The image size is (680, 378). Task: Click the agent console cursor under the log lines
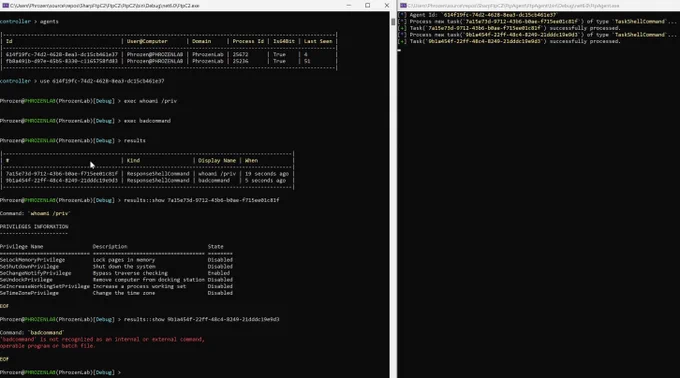399,50
